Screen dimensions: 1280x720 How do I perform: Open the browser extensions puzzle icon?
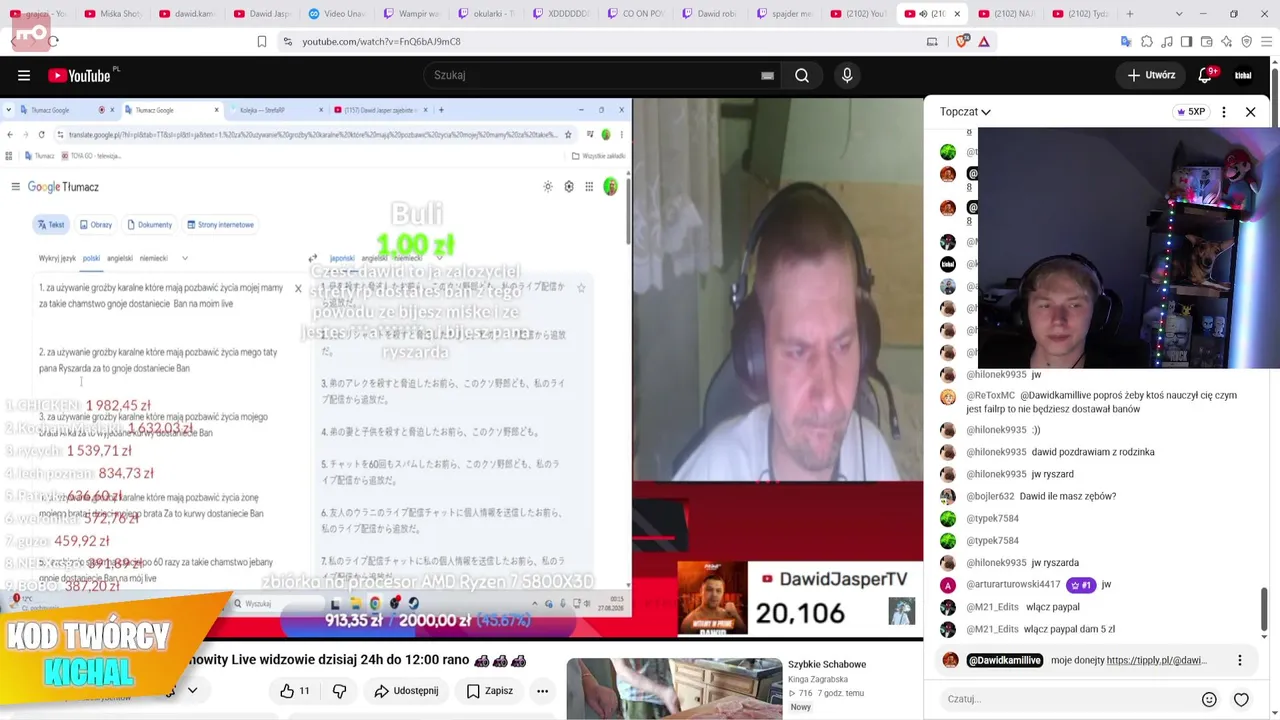point(1146,41)
